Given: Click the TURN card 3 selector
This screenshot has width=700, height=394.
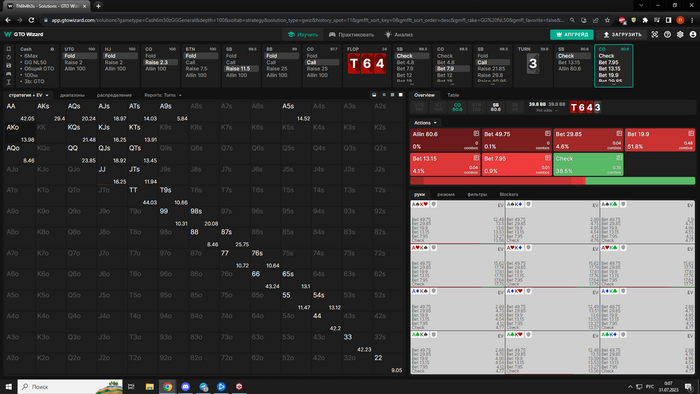Looking at the screenshot, I should (x=533, y=64).
